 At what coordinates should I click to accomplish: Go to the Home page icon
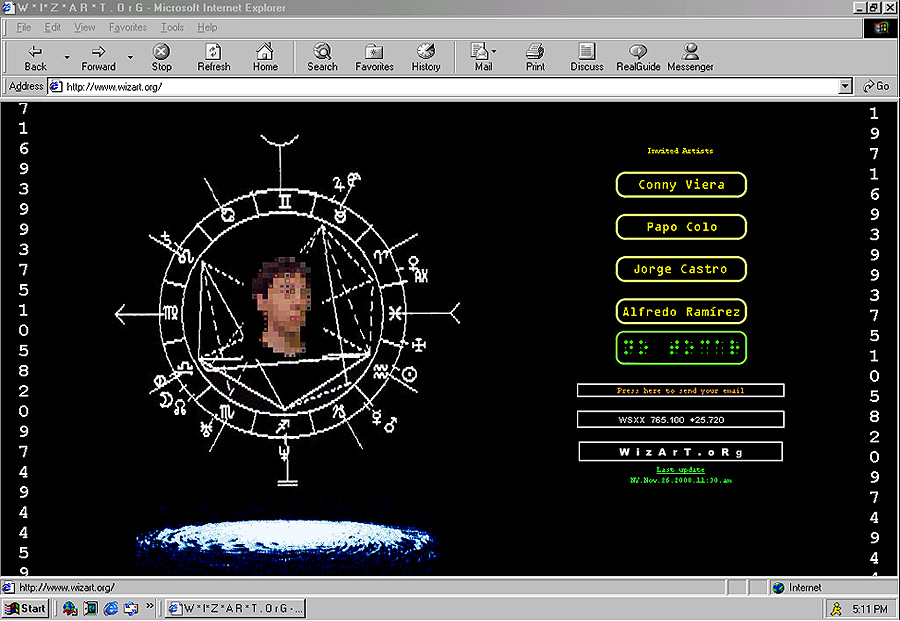click(265, 57)
